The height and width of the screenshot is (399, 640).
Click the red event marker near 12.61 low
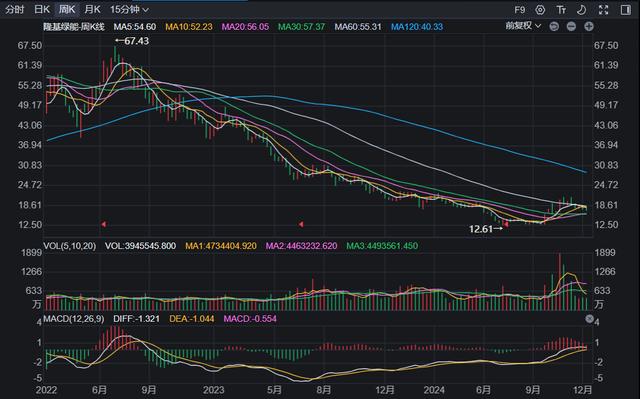506,224
